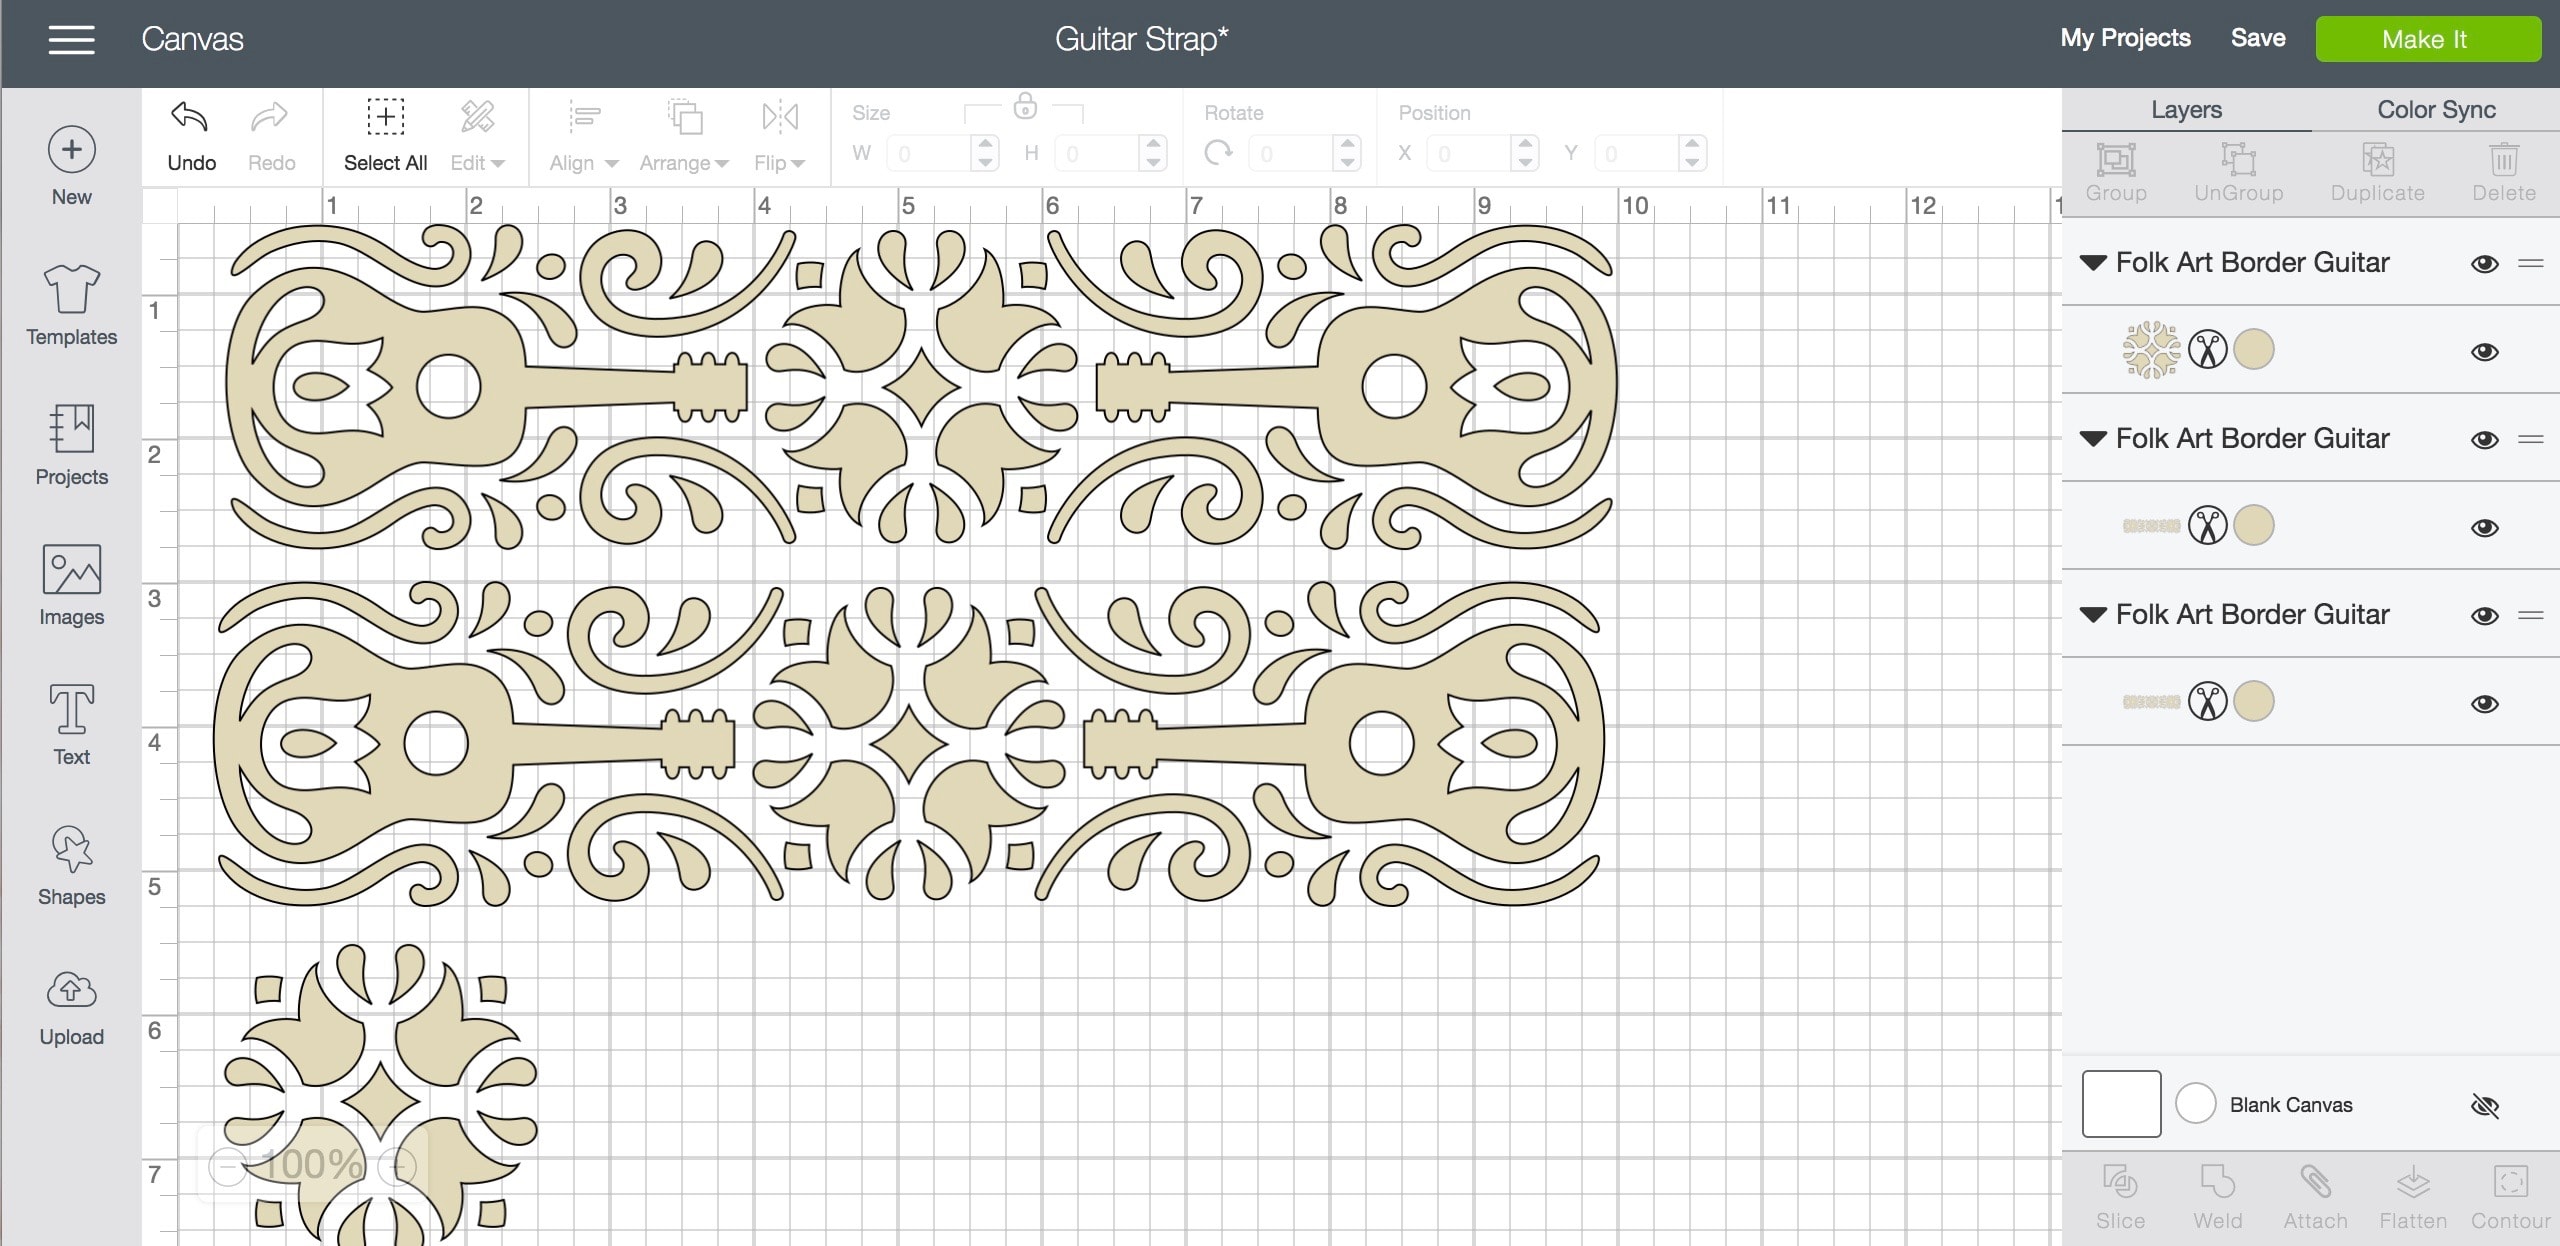Click the Duplicate layer icon
This screenshot has width=2560, height=1246.
pos(2378,173)
